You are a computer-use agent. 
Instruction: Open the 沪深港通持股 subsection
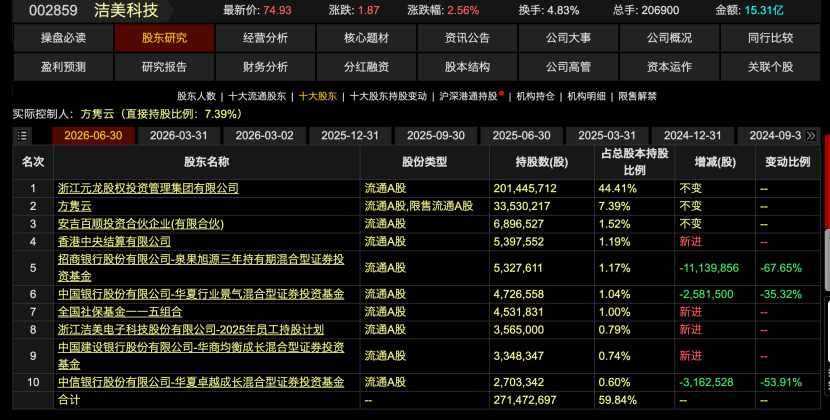[x=468, y=96]
